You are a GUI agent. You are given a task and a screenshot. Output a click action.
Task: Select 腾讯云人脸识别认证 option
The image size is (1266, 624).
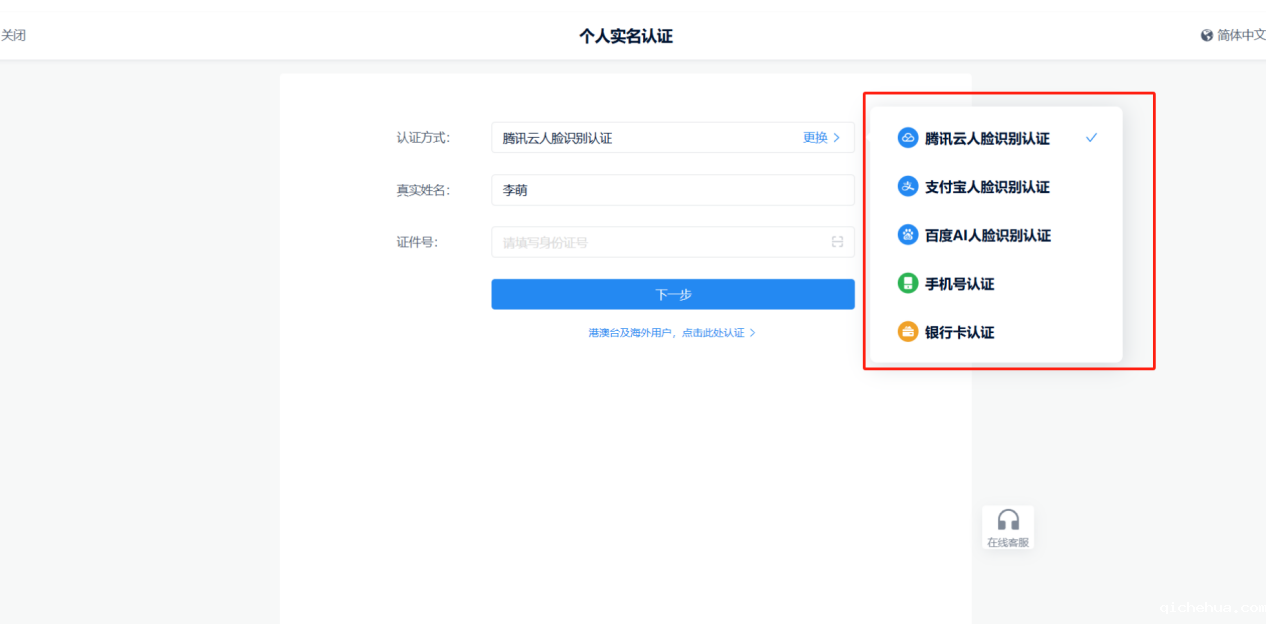click(x=996, y=138)
